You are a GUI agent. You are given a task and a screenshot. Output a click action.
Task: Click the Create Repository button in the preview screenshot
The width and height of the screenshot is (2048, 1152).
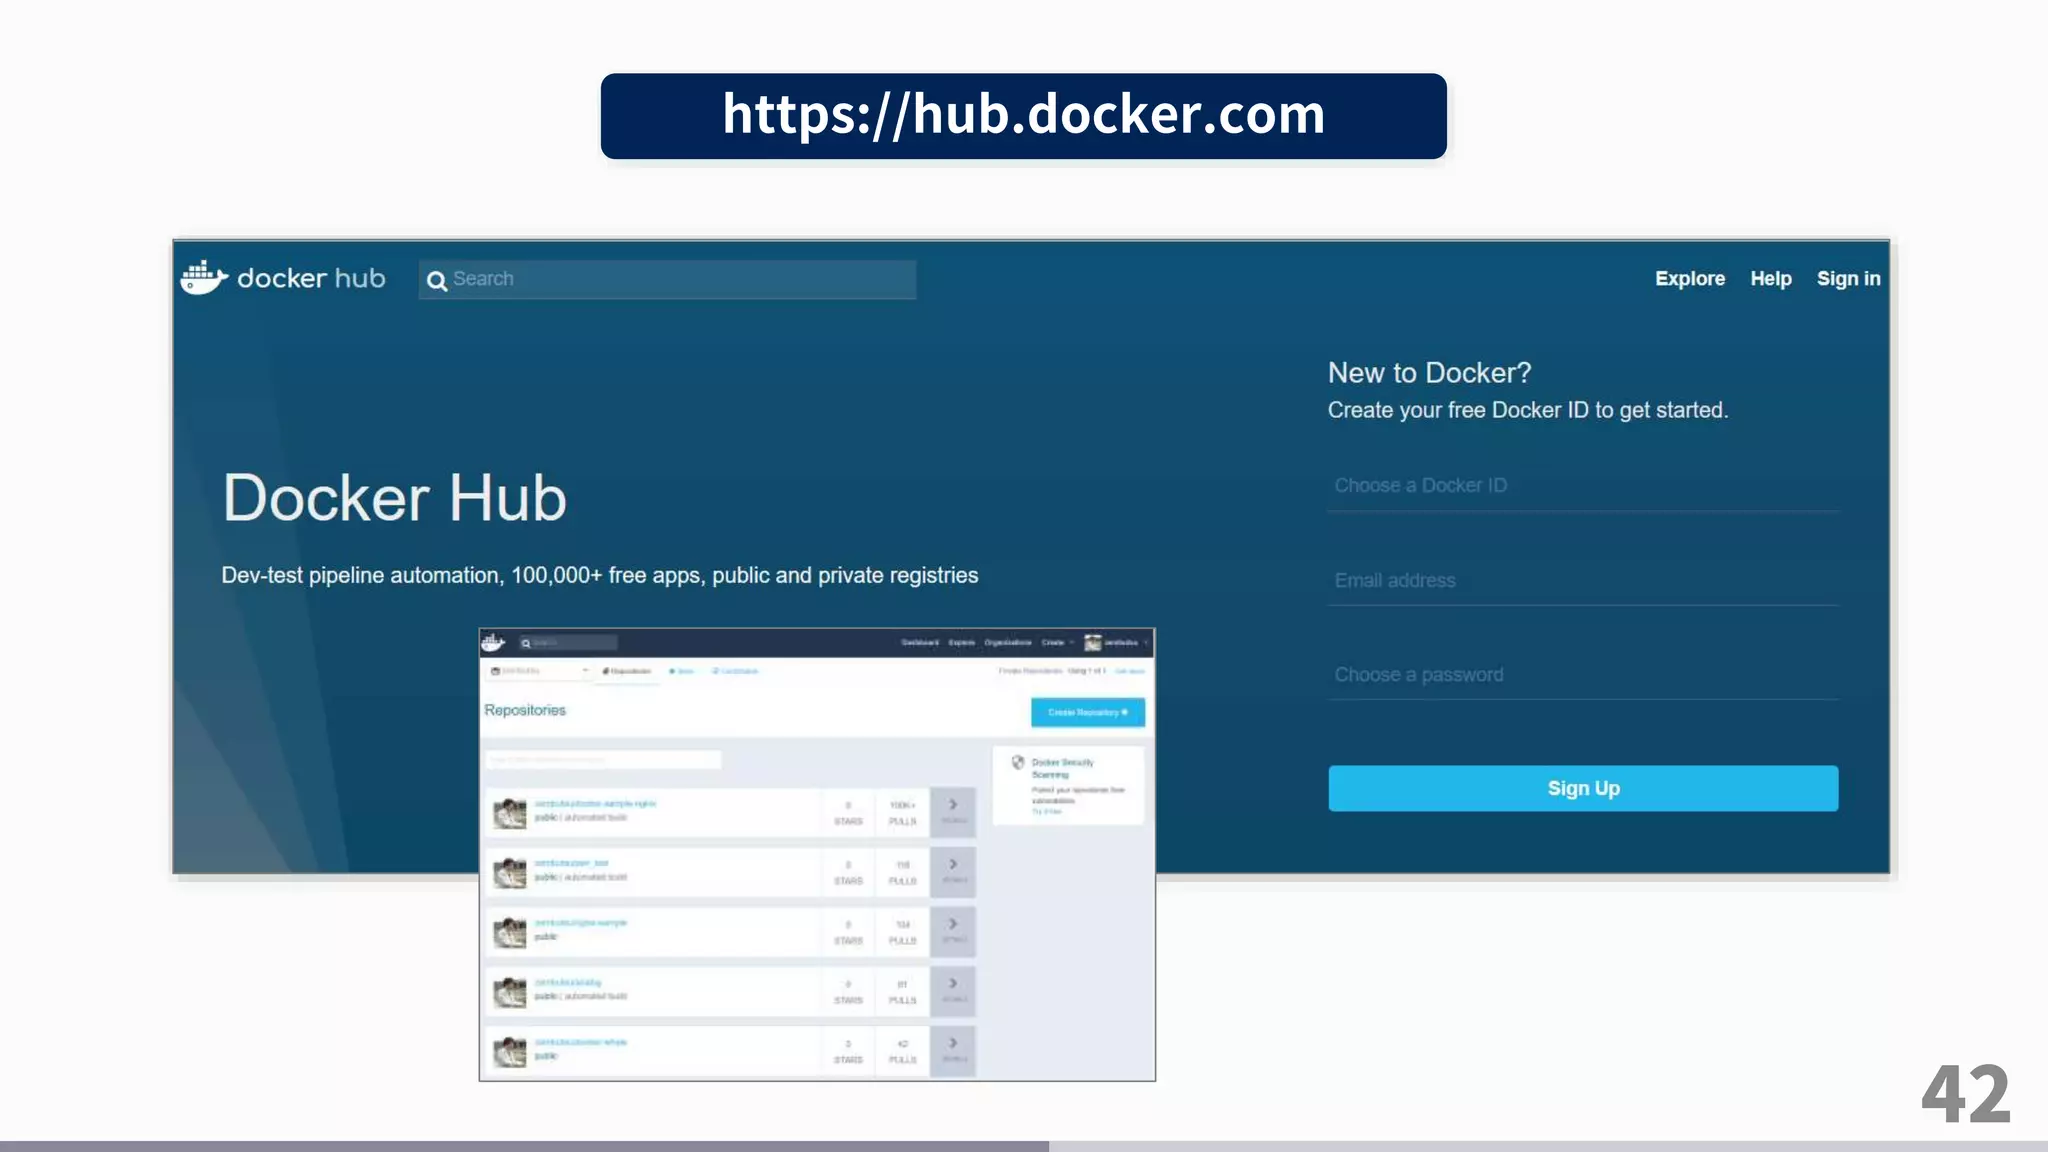[x=1088, y=712]
